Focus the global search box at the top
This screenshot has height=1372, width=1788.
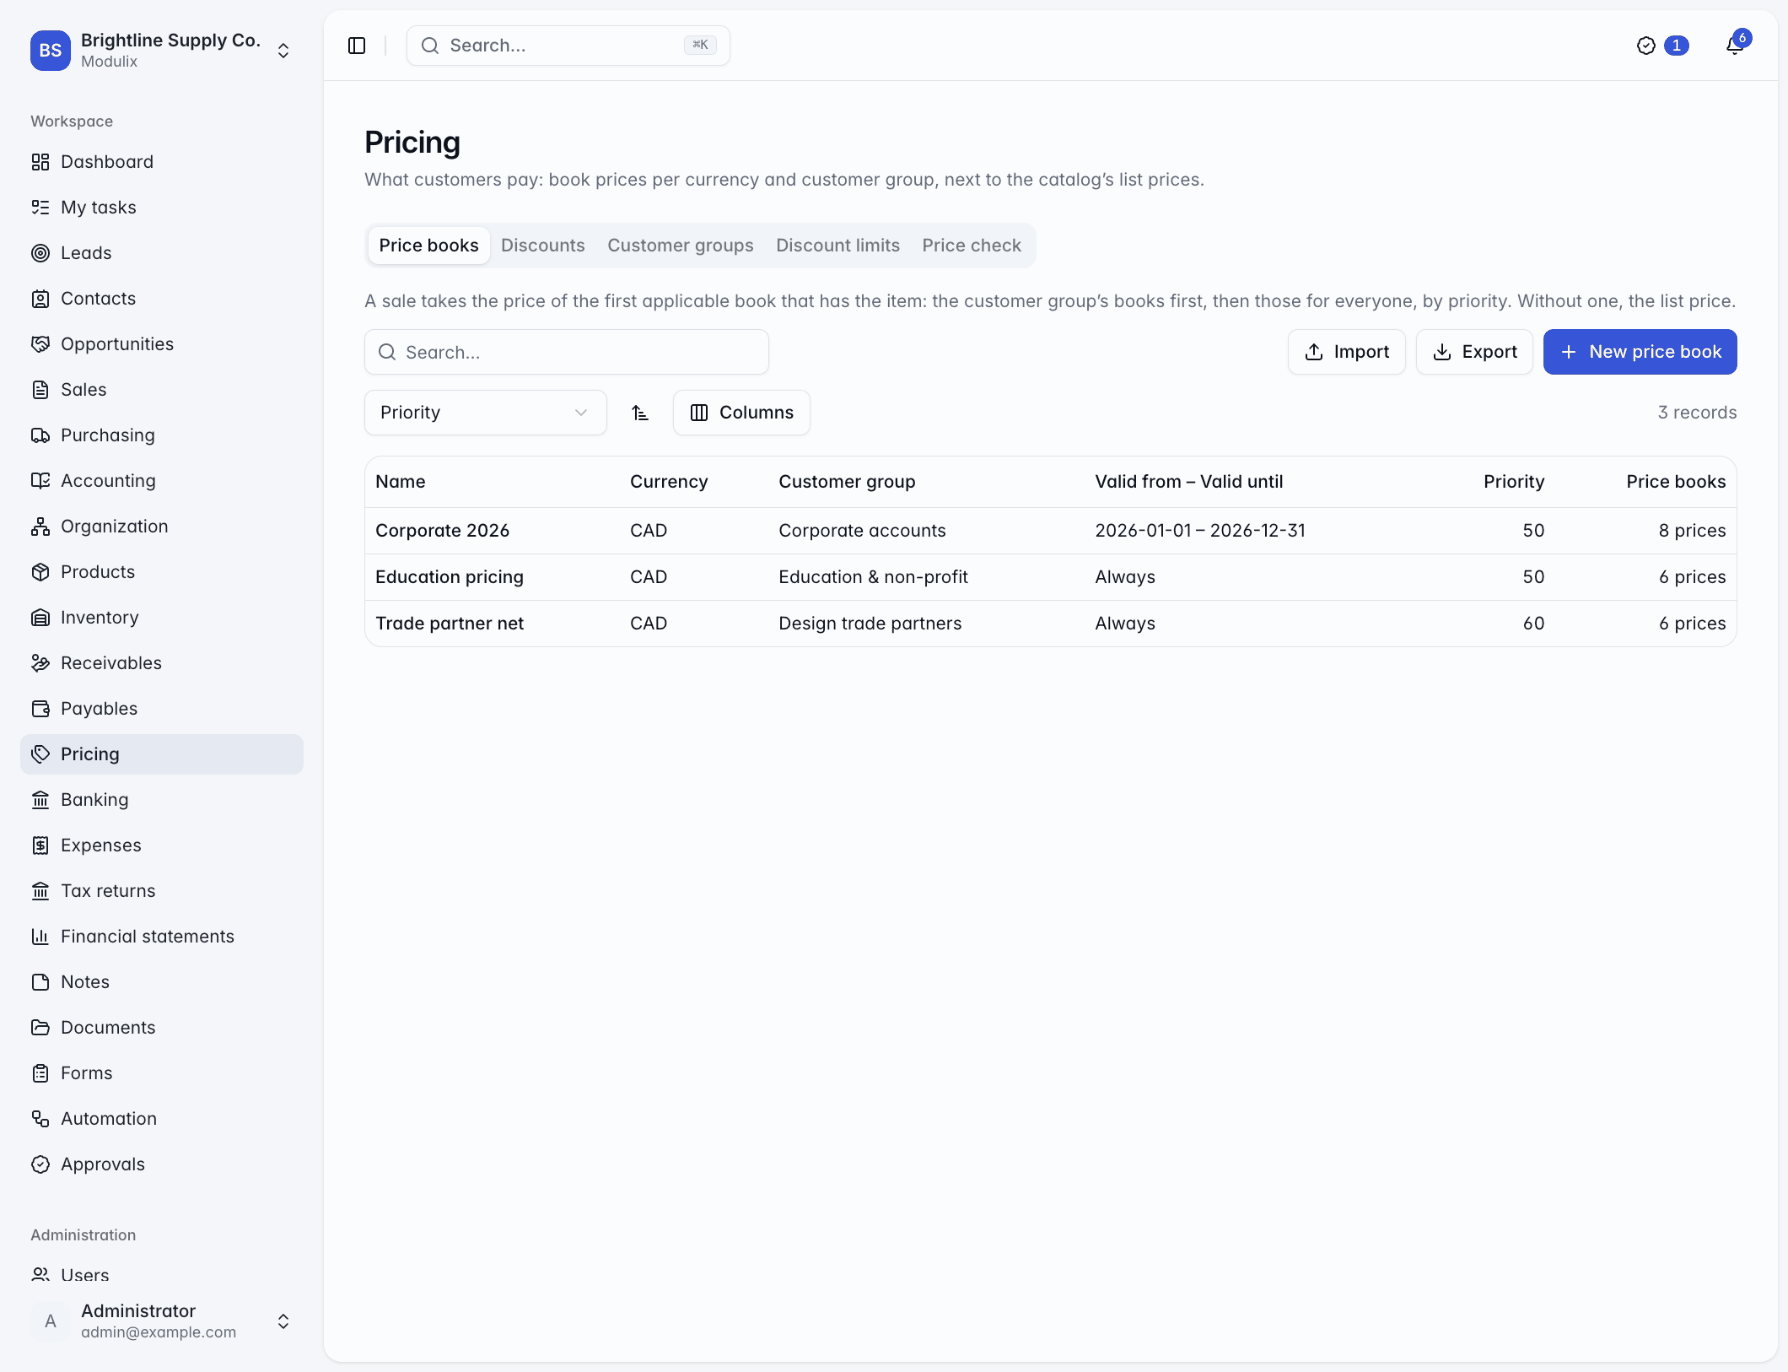click(x=568, y=46)
